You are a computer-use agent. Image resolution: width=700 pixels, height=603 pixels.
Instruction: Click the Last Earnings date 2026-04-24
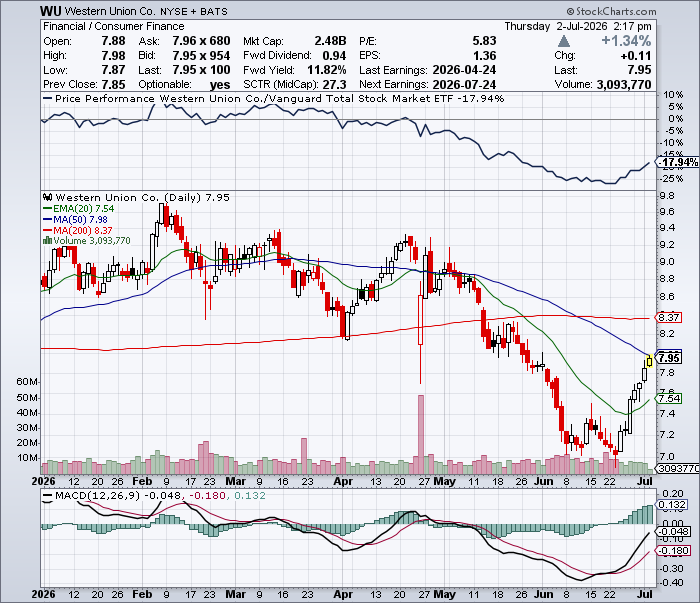pos(464,70)
